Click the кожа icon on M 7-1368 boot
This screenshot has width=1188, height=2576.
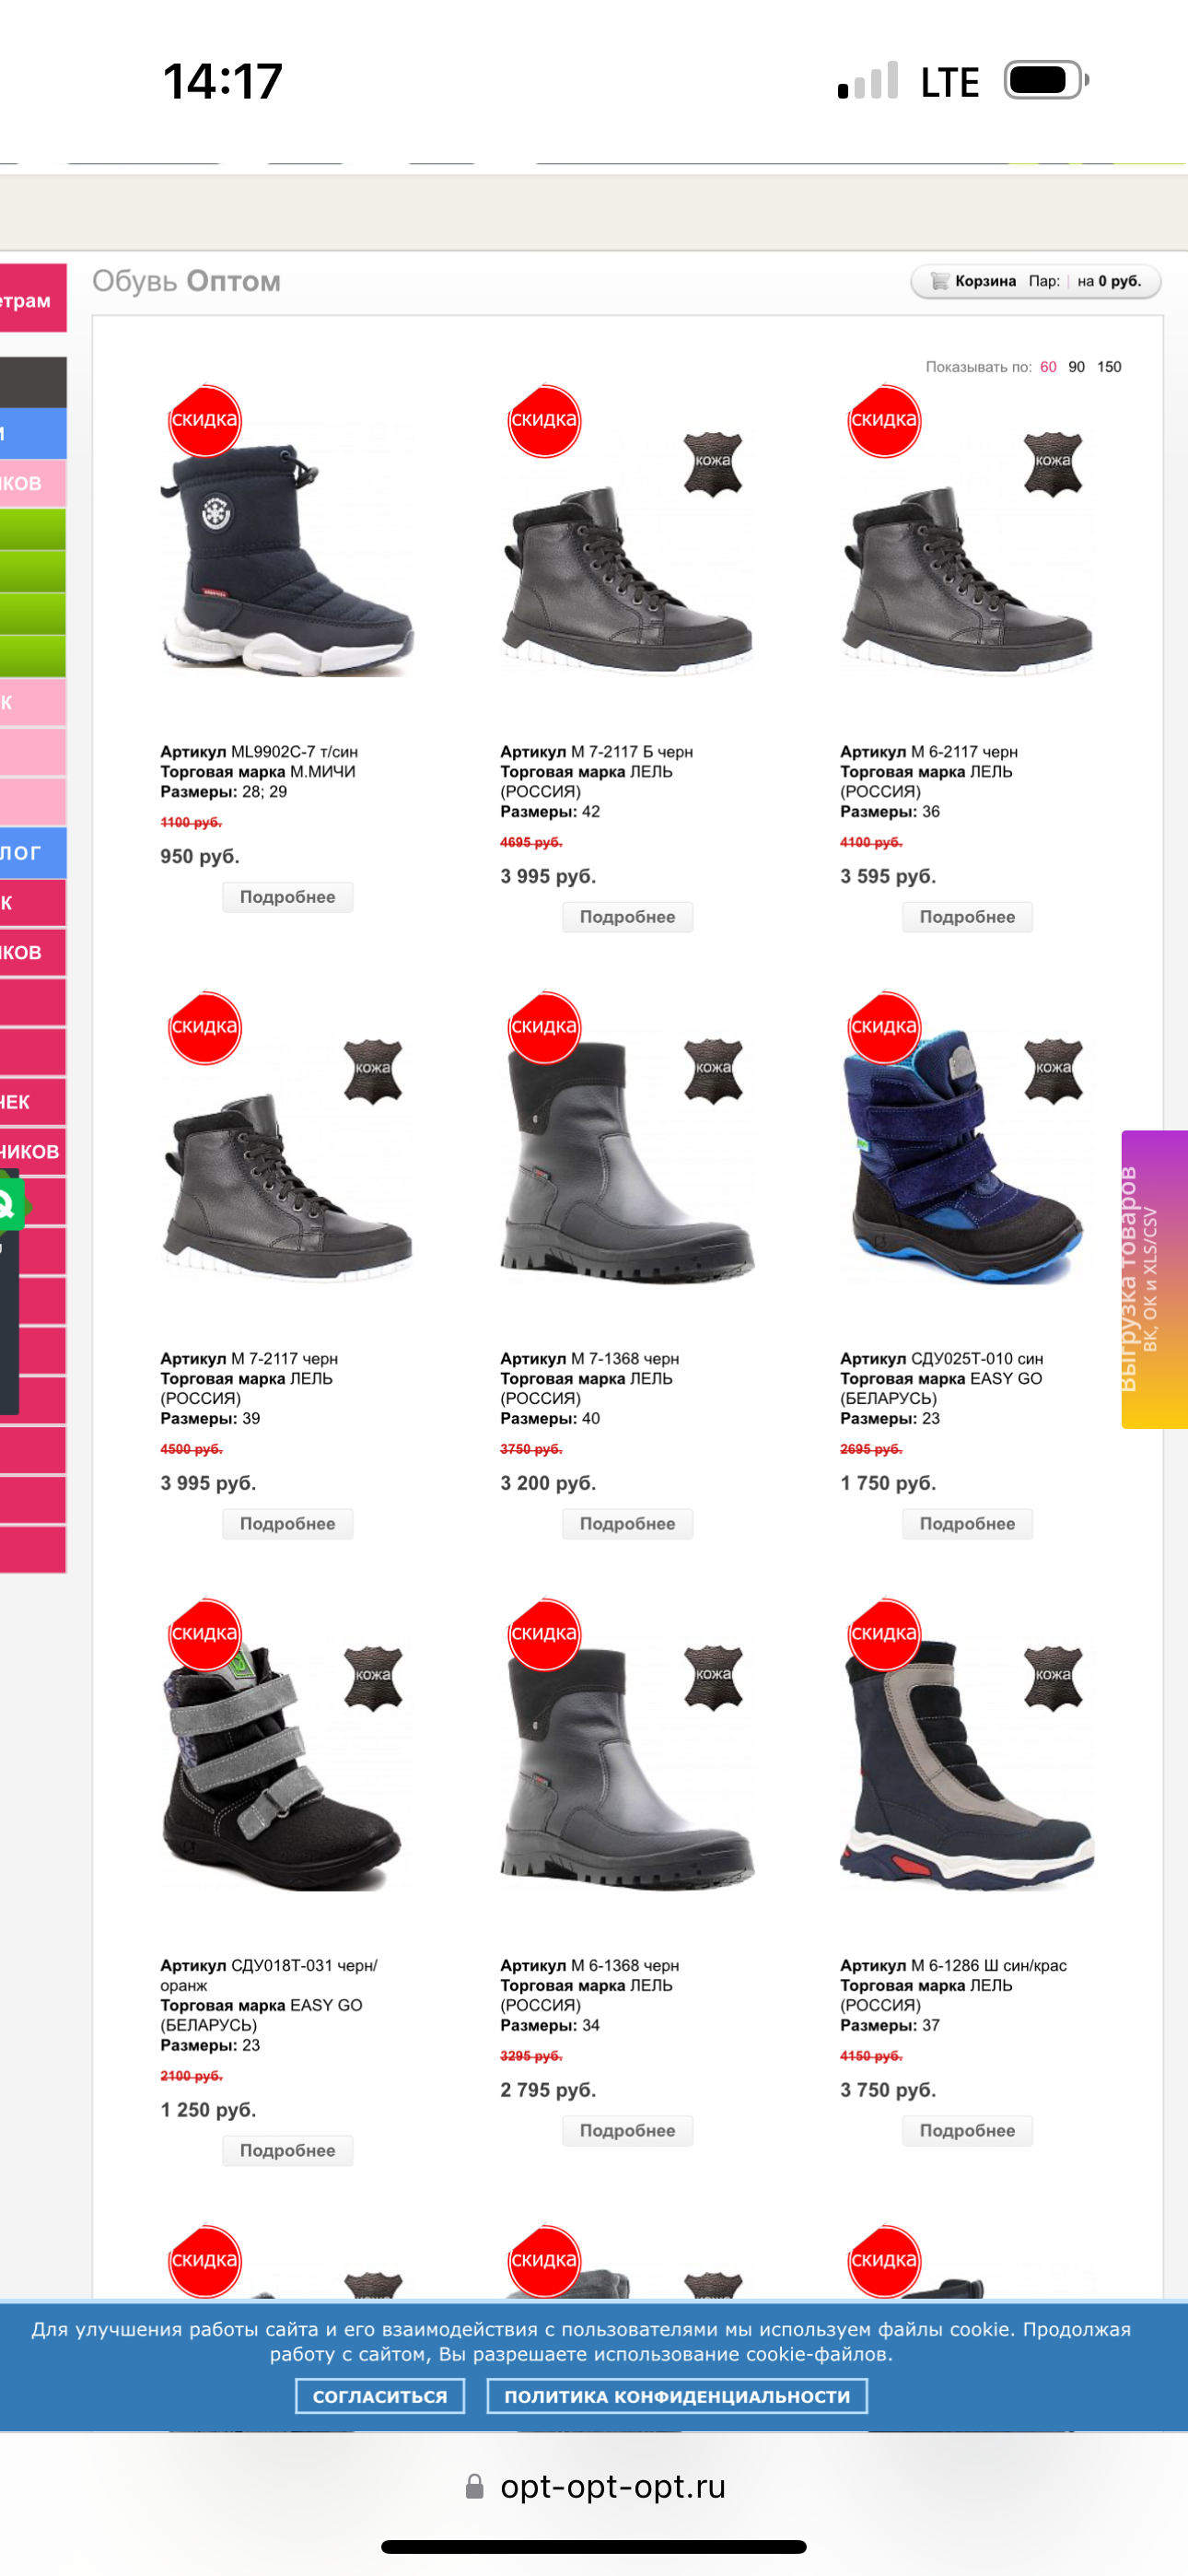coord(713,1070)
